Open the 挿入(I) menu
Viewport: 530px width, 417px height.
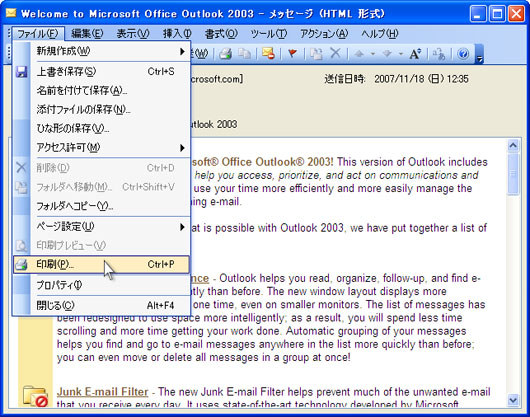[177, 34]
